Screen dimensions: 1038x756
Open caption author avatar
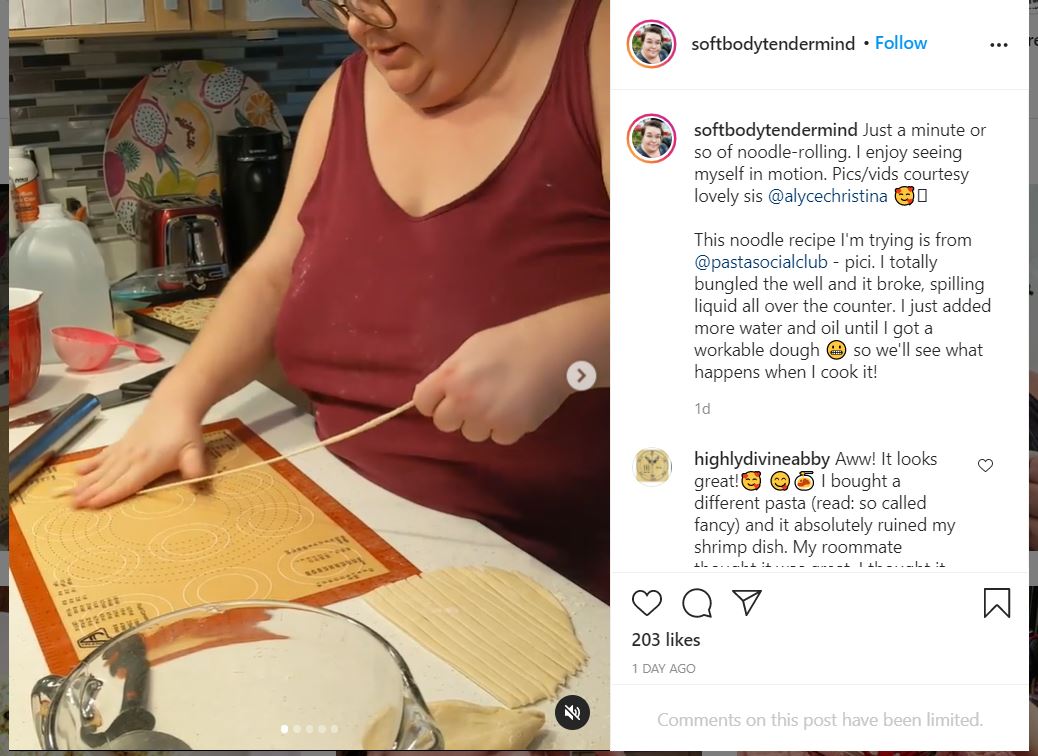click(651, 138)
